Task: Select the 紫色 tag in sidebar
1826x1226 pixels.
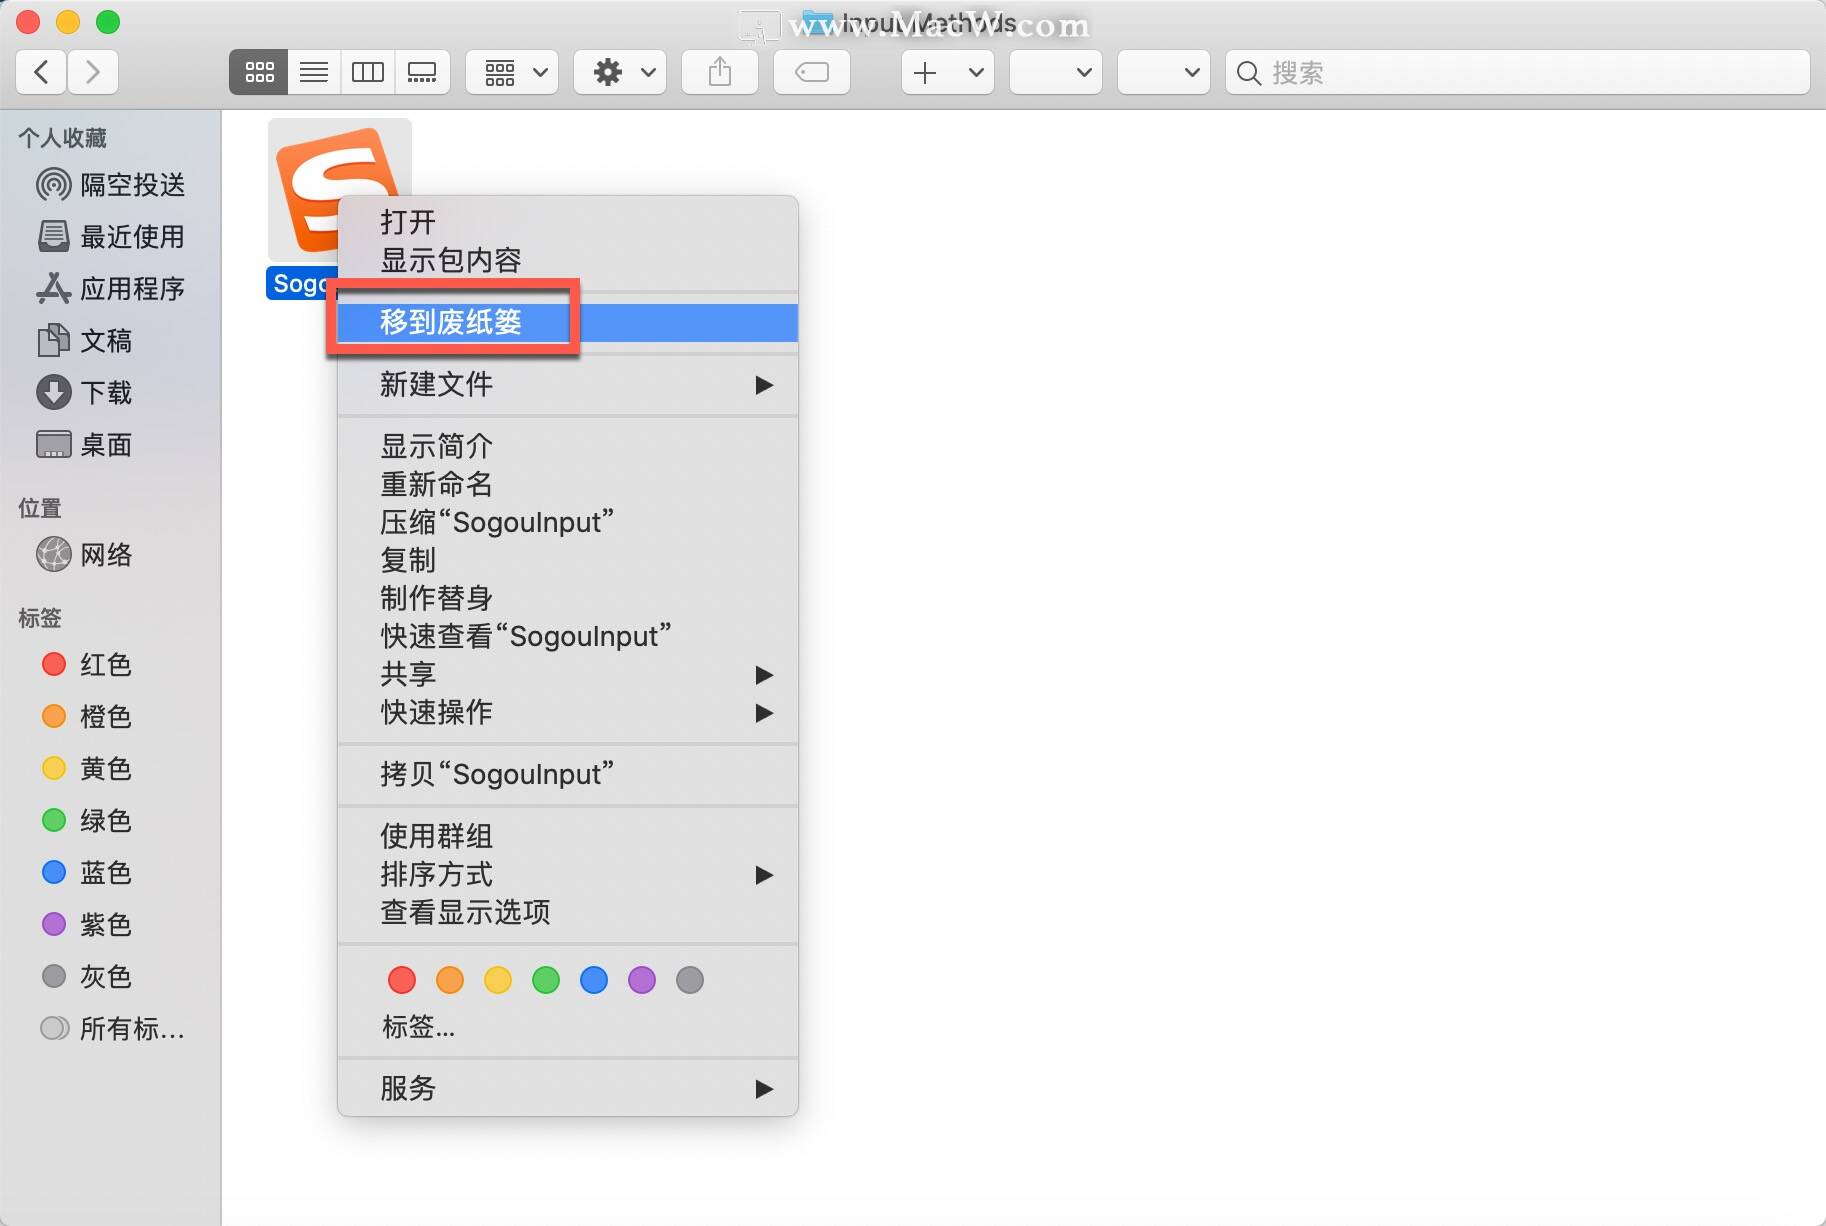Action: [x=110, y=925]
